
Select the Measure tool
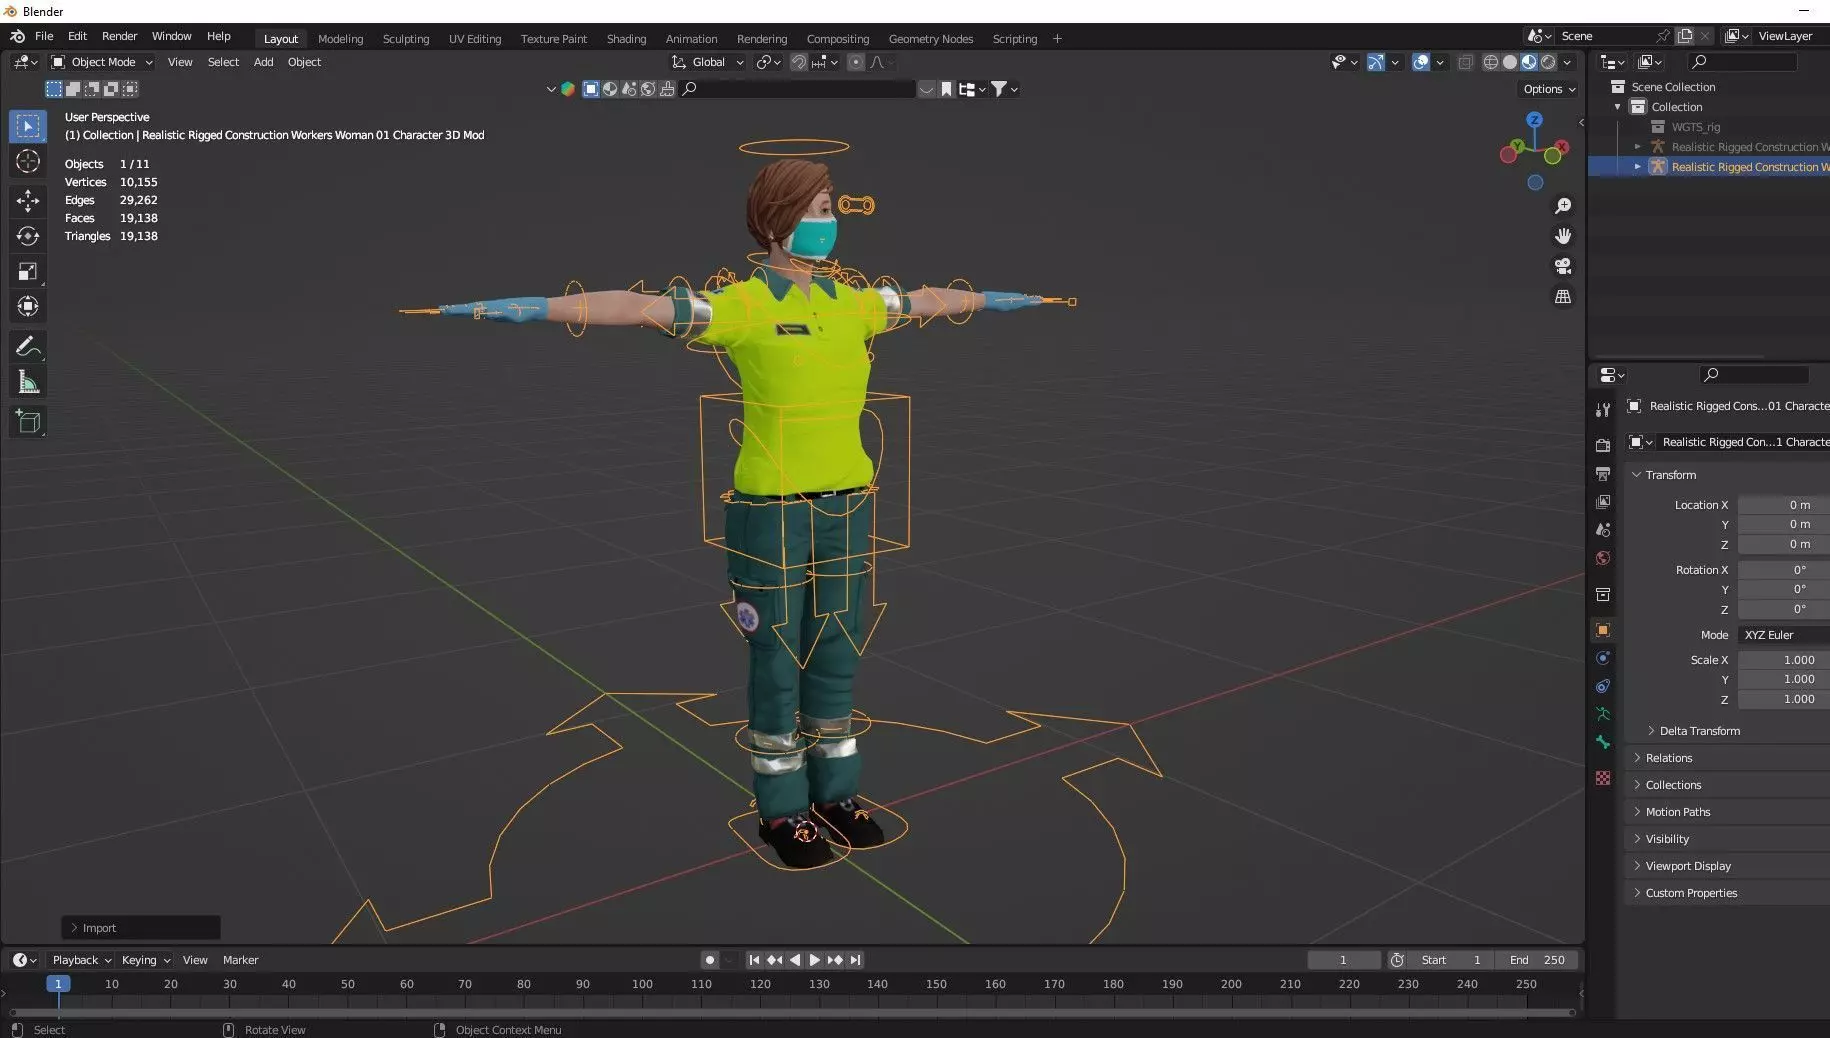[x=28, y=382]
